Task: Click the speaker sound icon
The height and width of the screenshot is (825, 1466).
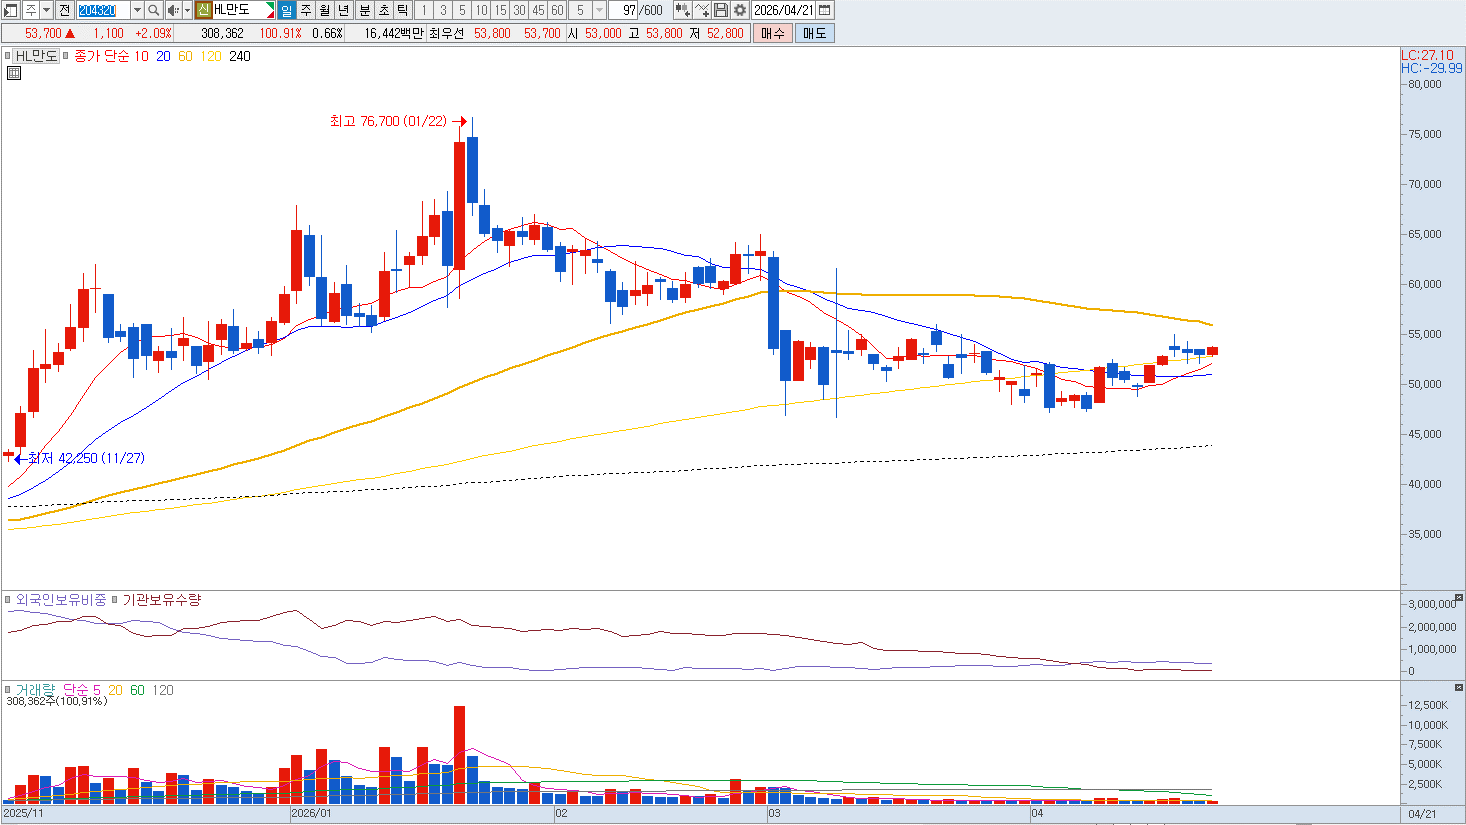Action: pyautogui.click(x=172, y=10)
